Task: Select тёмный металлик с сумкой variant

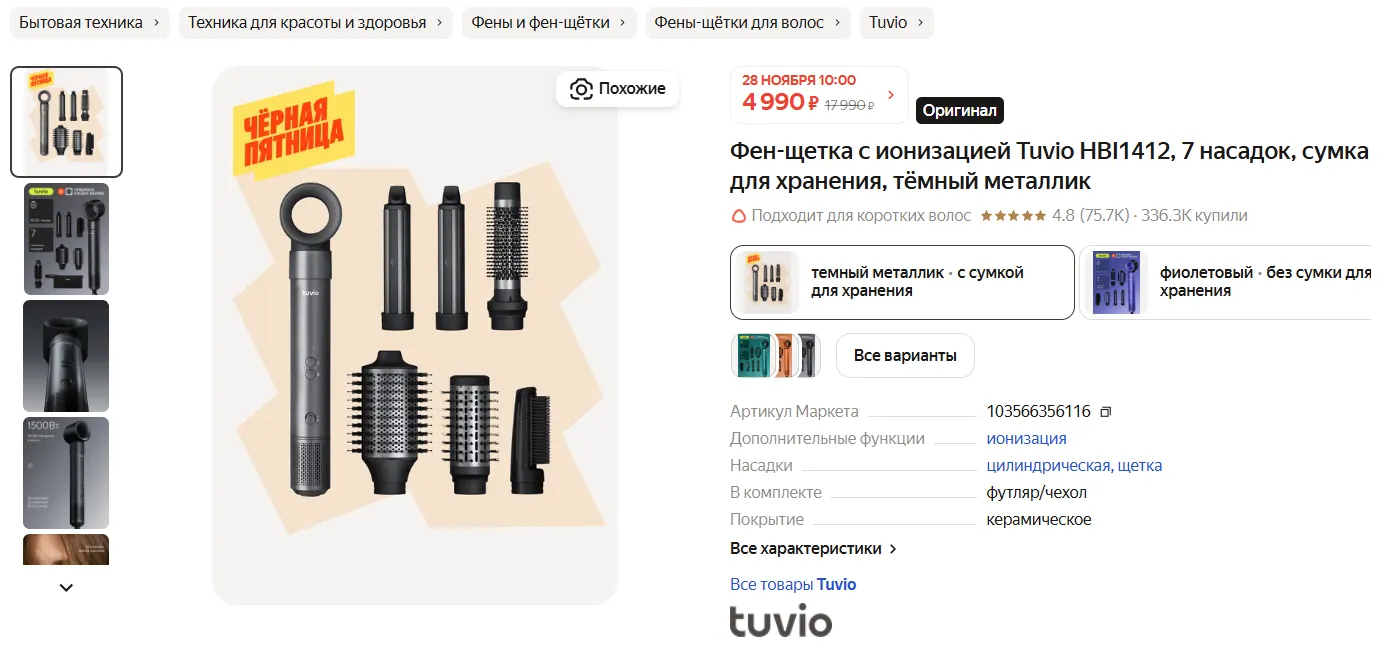Action: 901,282
